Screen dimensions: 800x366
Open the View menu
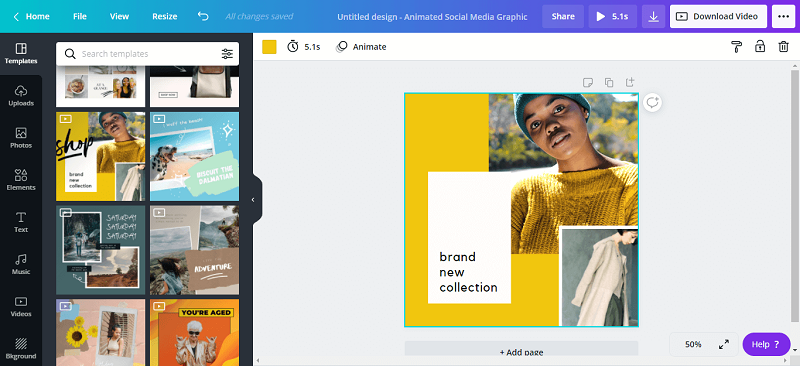coord(119,16)
